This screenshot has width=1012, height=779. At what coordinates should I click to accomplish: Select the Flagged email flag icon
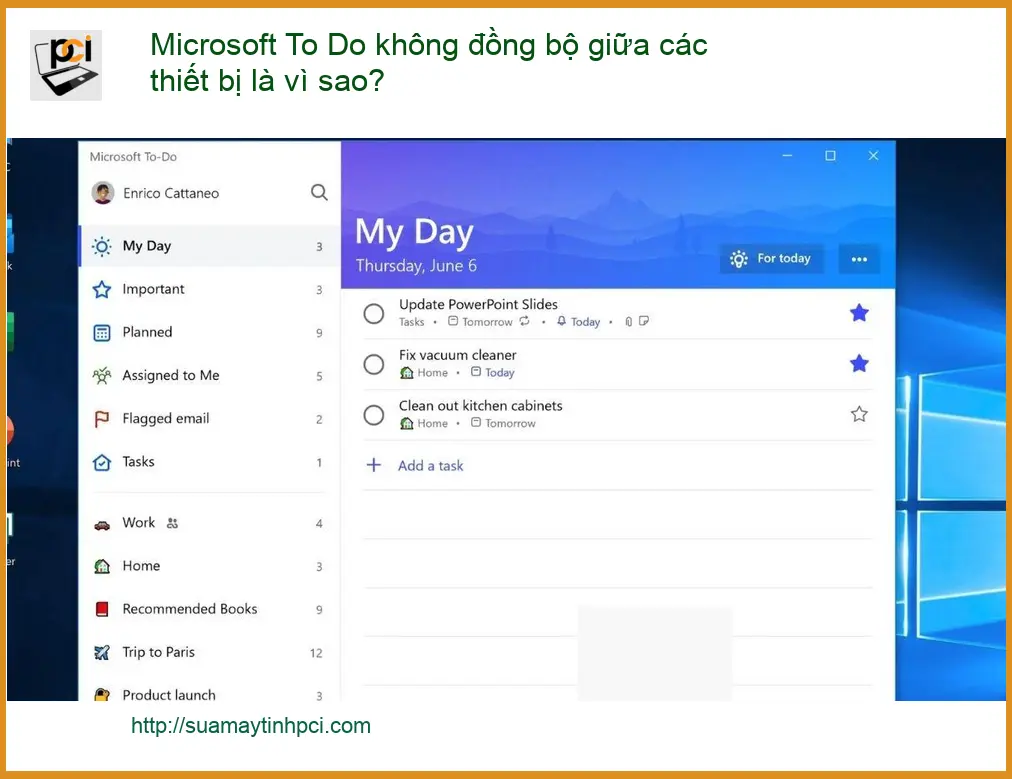coord(101,420)
